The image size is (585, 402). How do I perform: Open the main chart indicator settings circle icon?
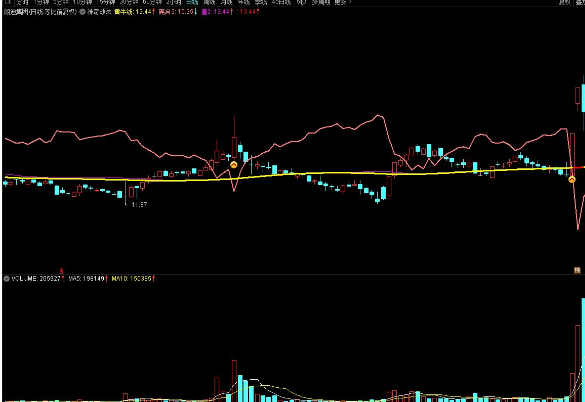(82, 12)
